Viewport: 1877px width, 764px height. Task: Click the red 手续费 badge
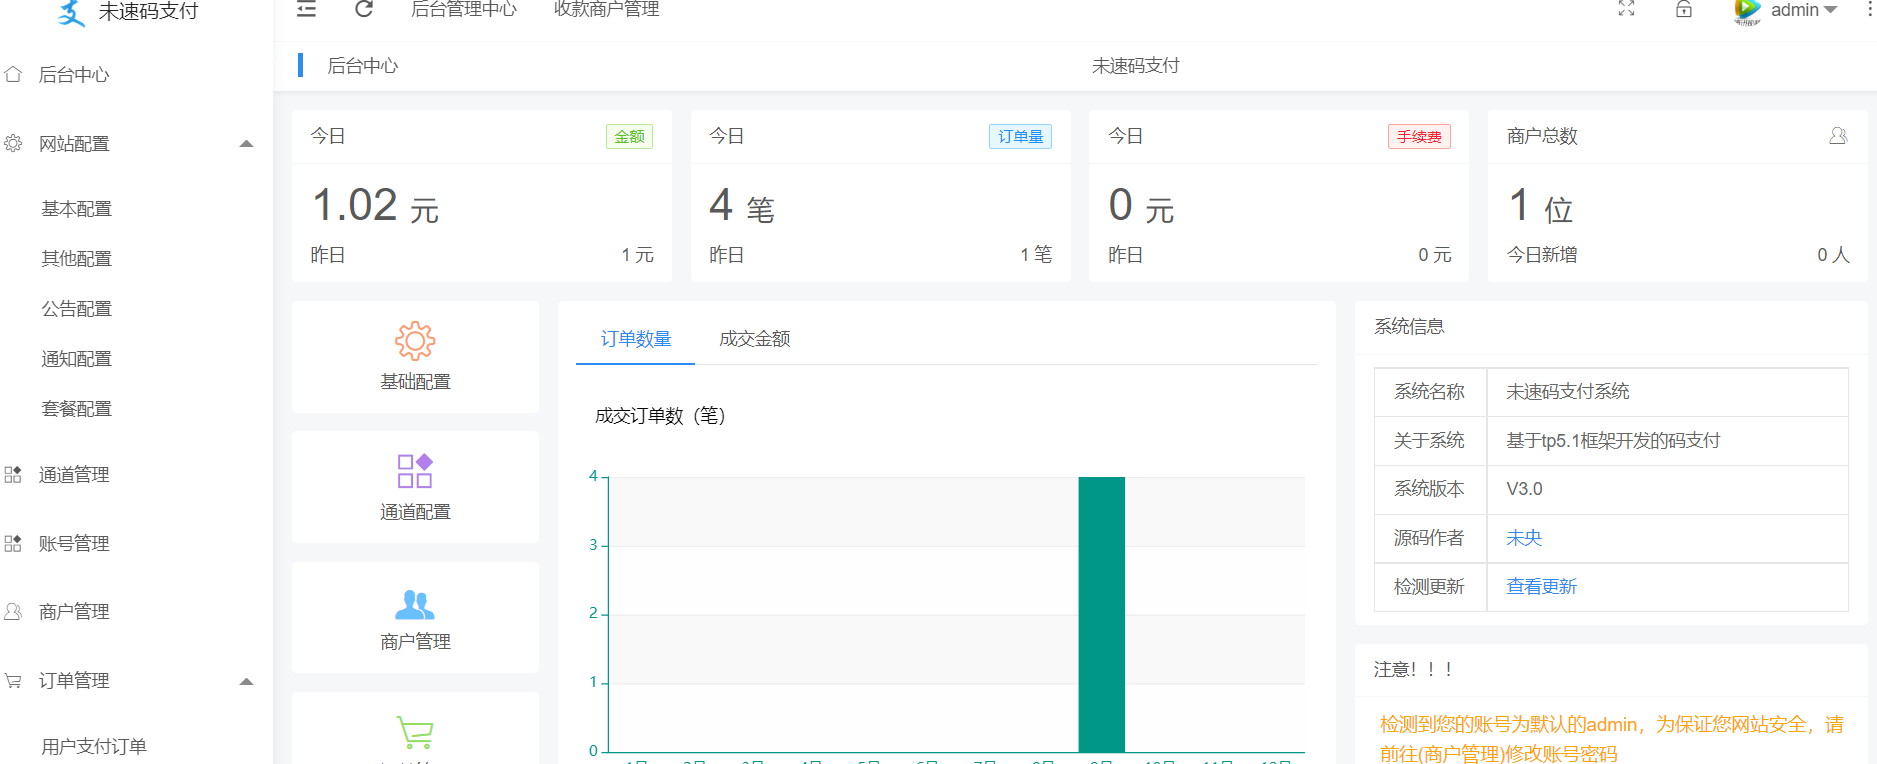tap(1419, 137)
